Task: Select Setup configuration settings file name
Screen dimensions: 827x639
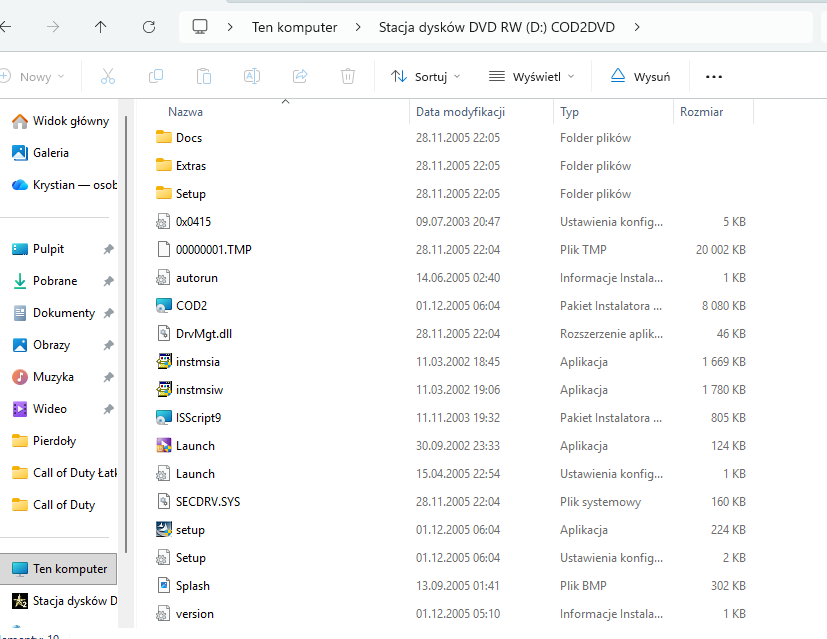Action: tap(190, 558)
